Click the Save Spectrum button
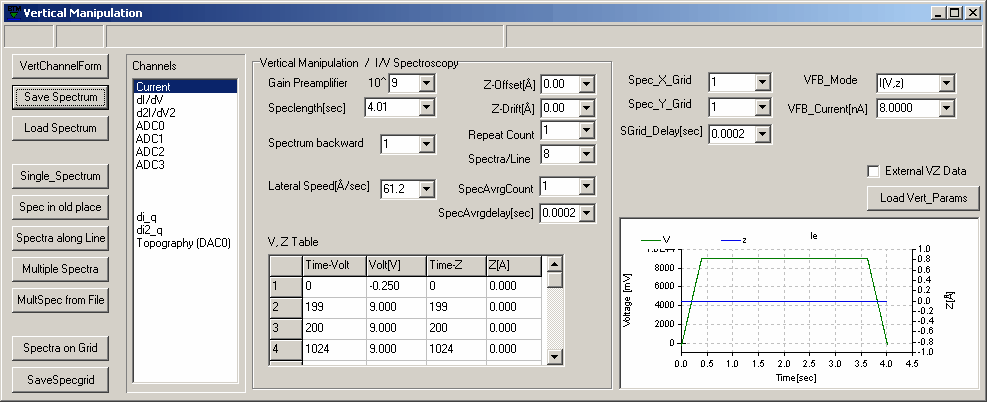The height and width of the screenshot is (402, 987). (x=60, y=97)
